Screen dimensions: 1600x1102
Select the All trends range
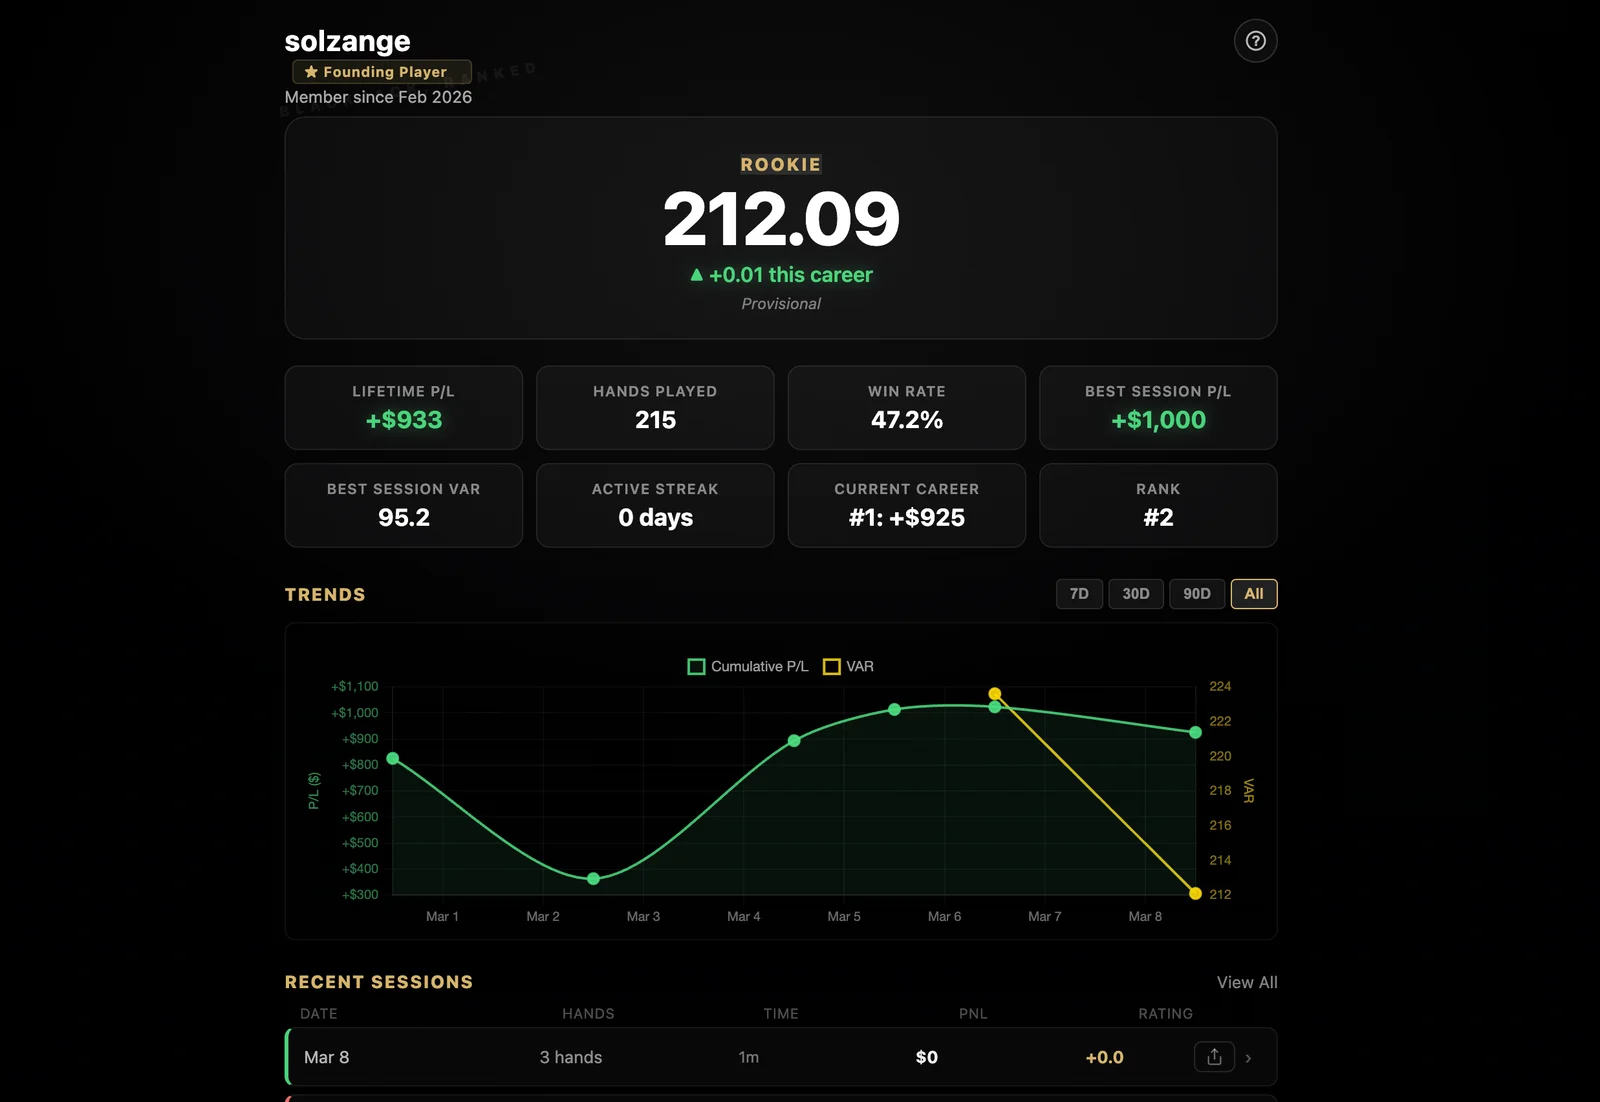[1253, 594]
